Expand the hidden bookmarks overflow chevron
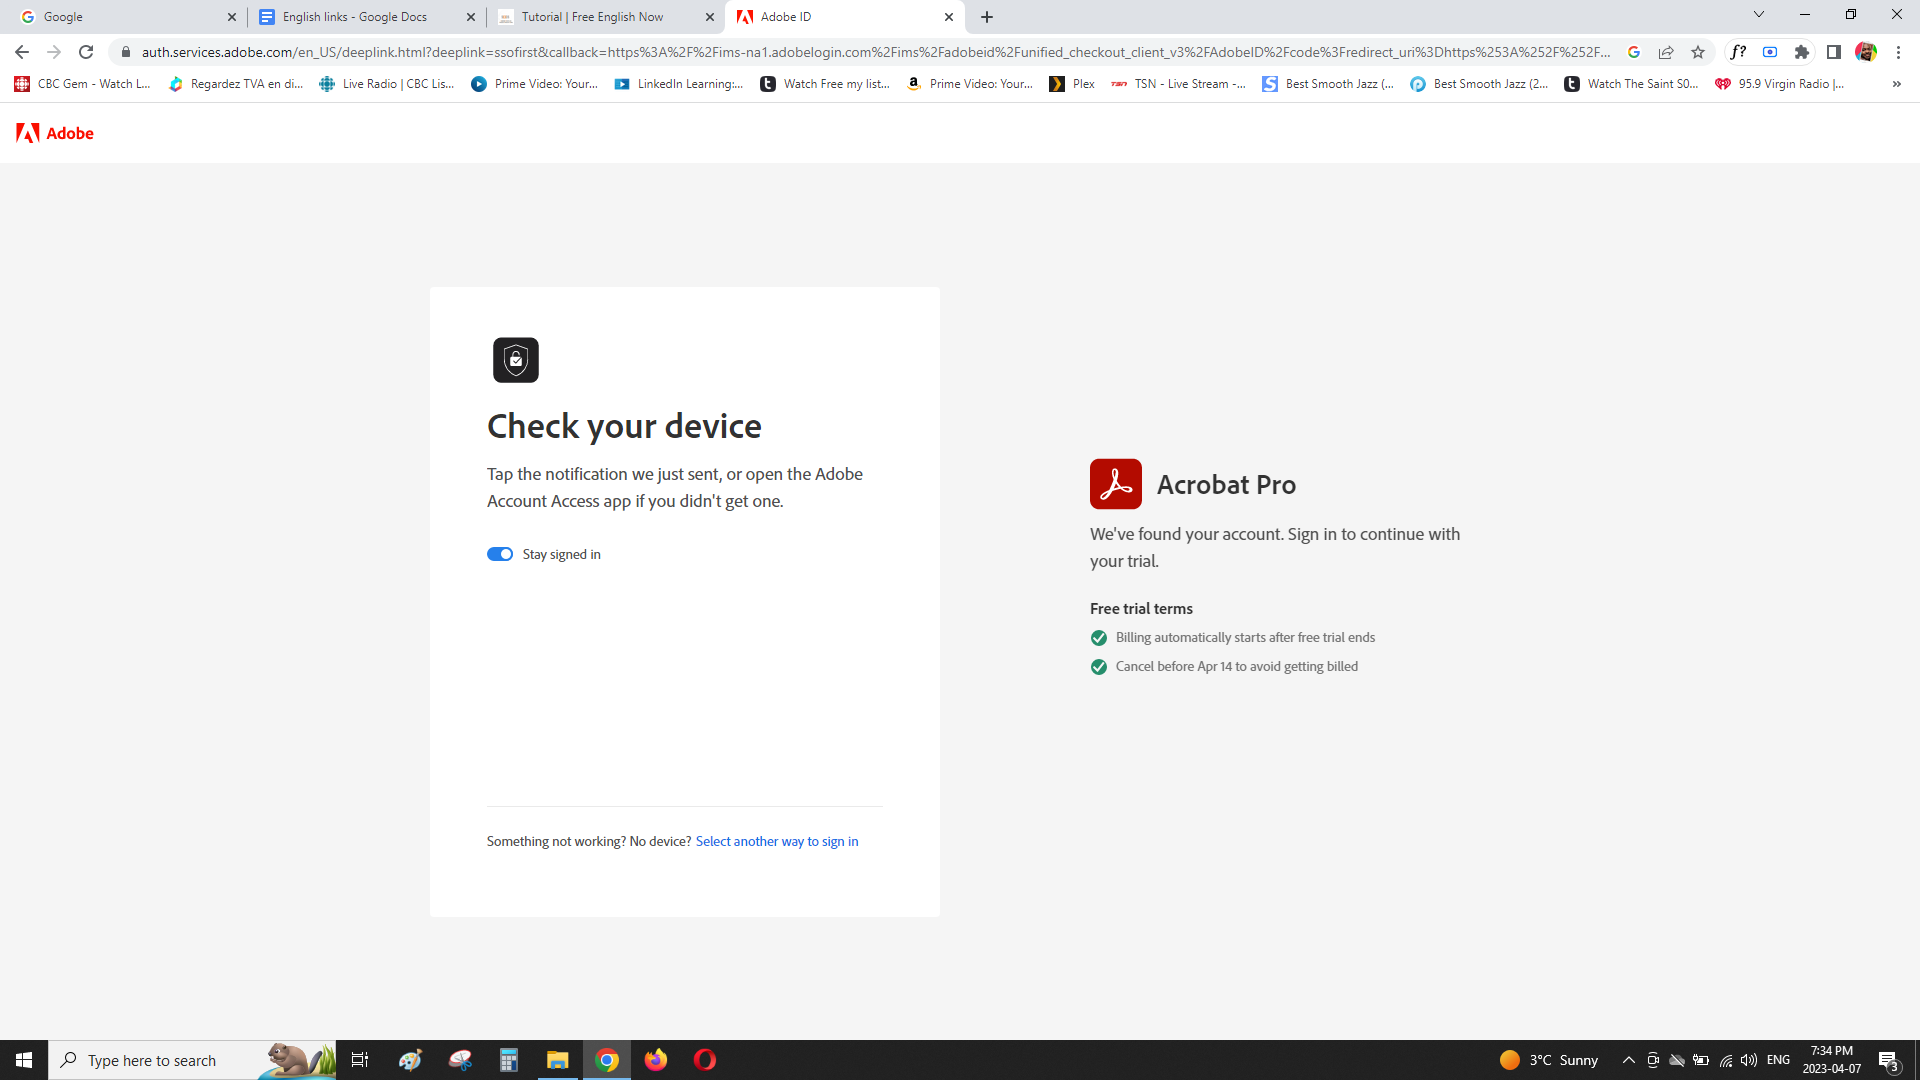The height and width of the screenshot is (1080, 1920). [1896, 84]
